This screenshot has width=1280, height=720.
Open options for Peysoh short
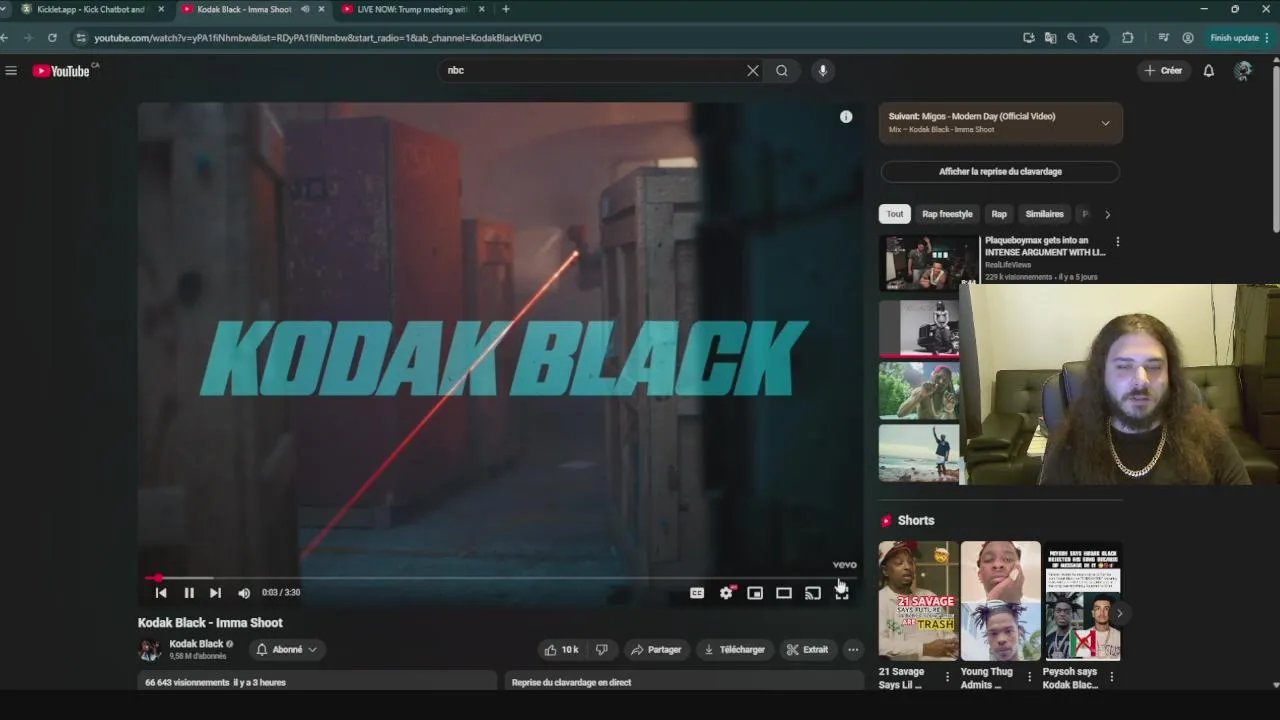[x=1111, y=677]
